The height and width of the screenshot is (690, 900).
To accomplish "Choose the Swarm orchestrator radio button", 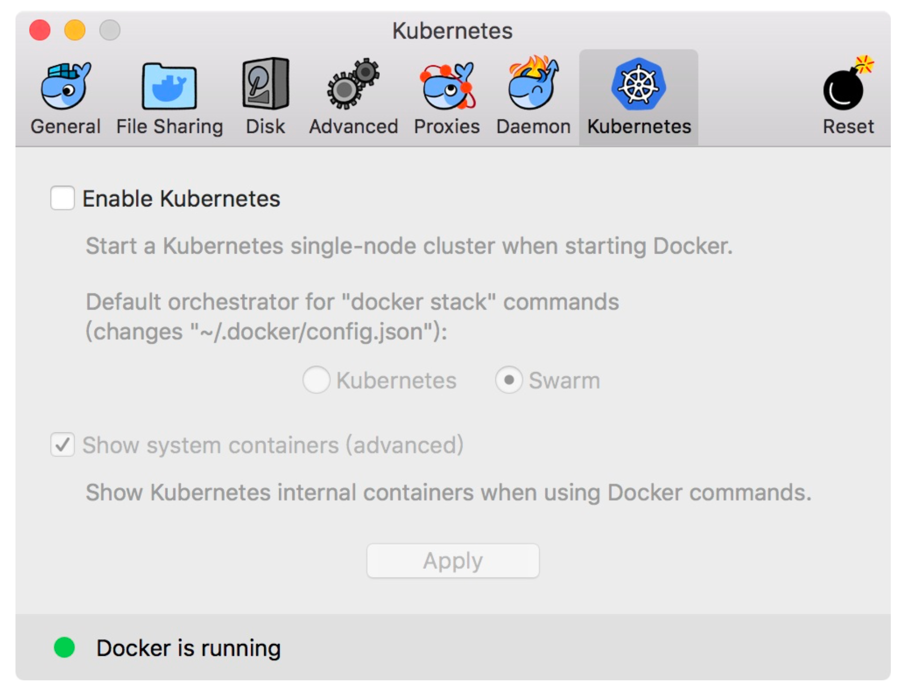I will [x=509, y=381].
